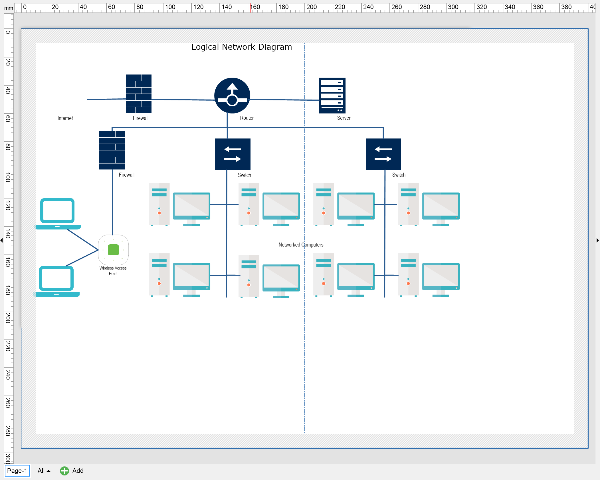The height and width of the screenshot is (480, 600).
Task: Select the Firewall above the wireless access point
Action: [x=112, y=150]
